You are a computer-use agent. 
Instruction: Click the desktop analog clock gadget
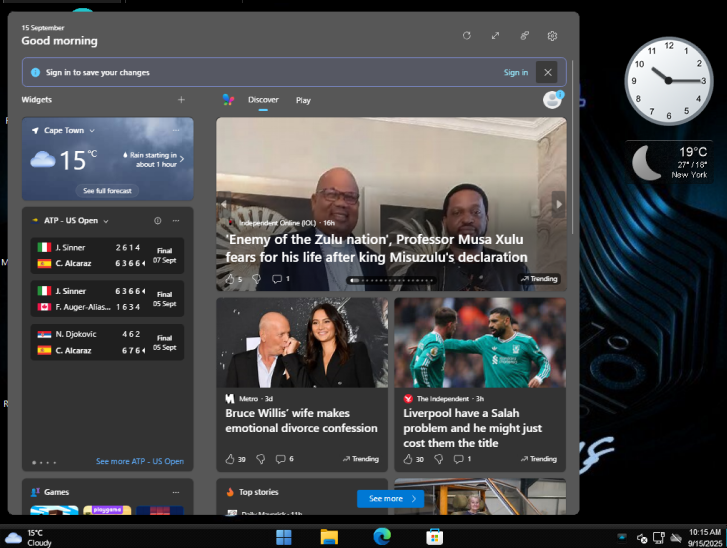pos(669,81)
